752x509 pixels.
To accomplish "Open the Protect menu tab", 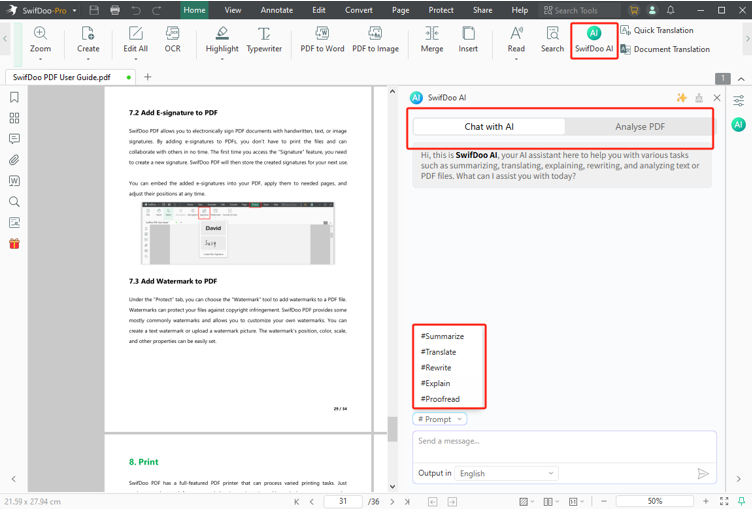I will click(x=441, y=10).
